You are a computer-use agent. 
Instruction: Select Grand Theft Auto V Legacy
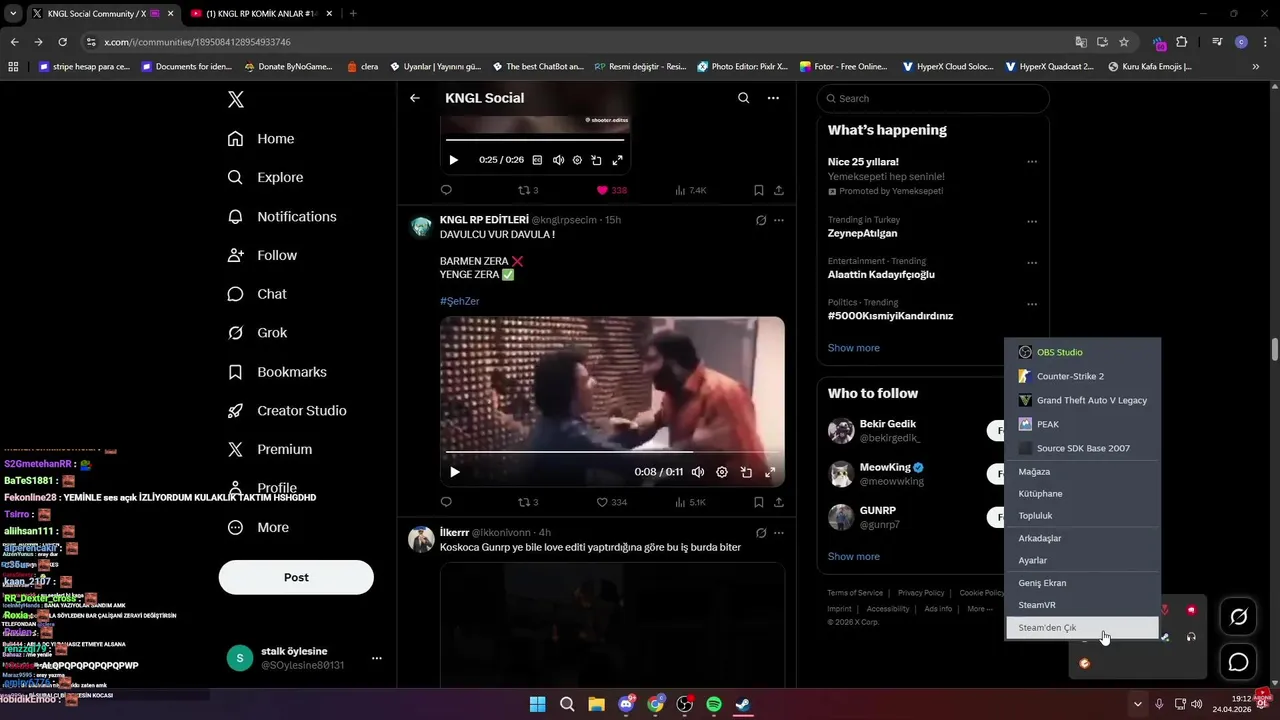[1083, 400]
